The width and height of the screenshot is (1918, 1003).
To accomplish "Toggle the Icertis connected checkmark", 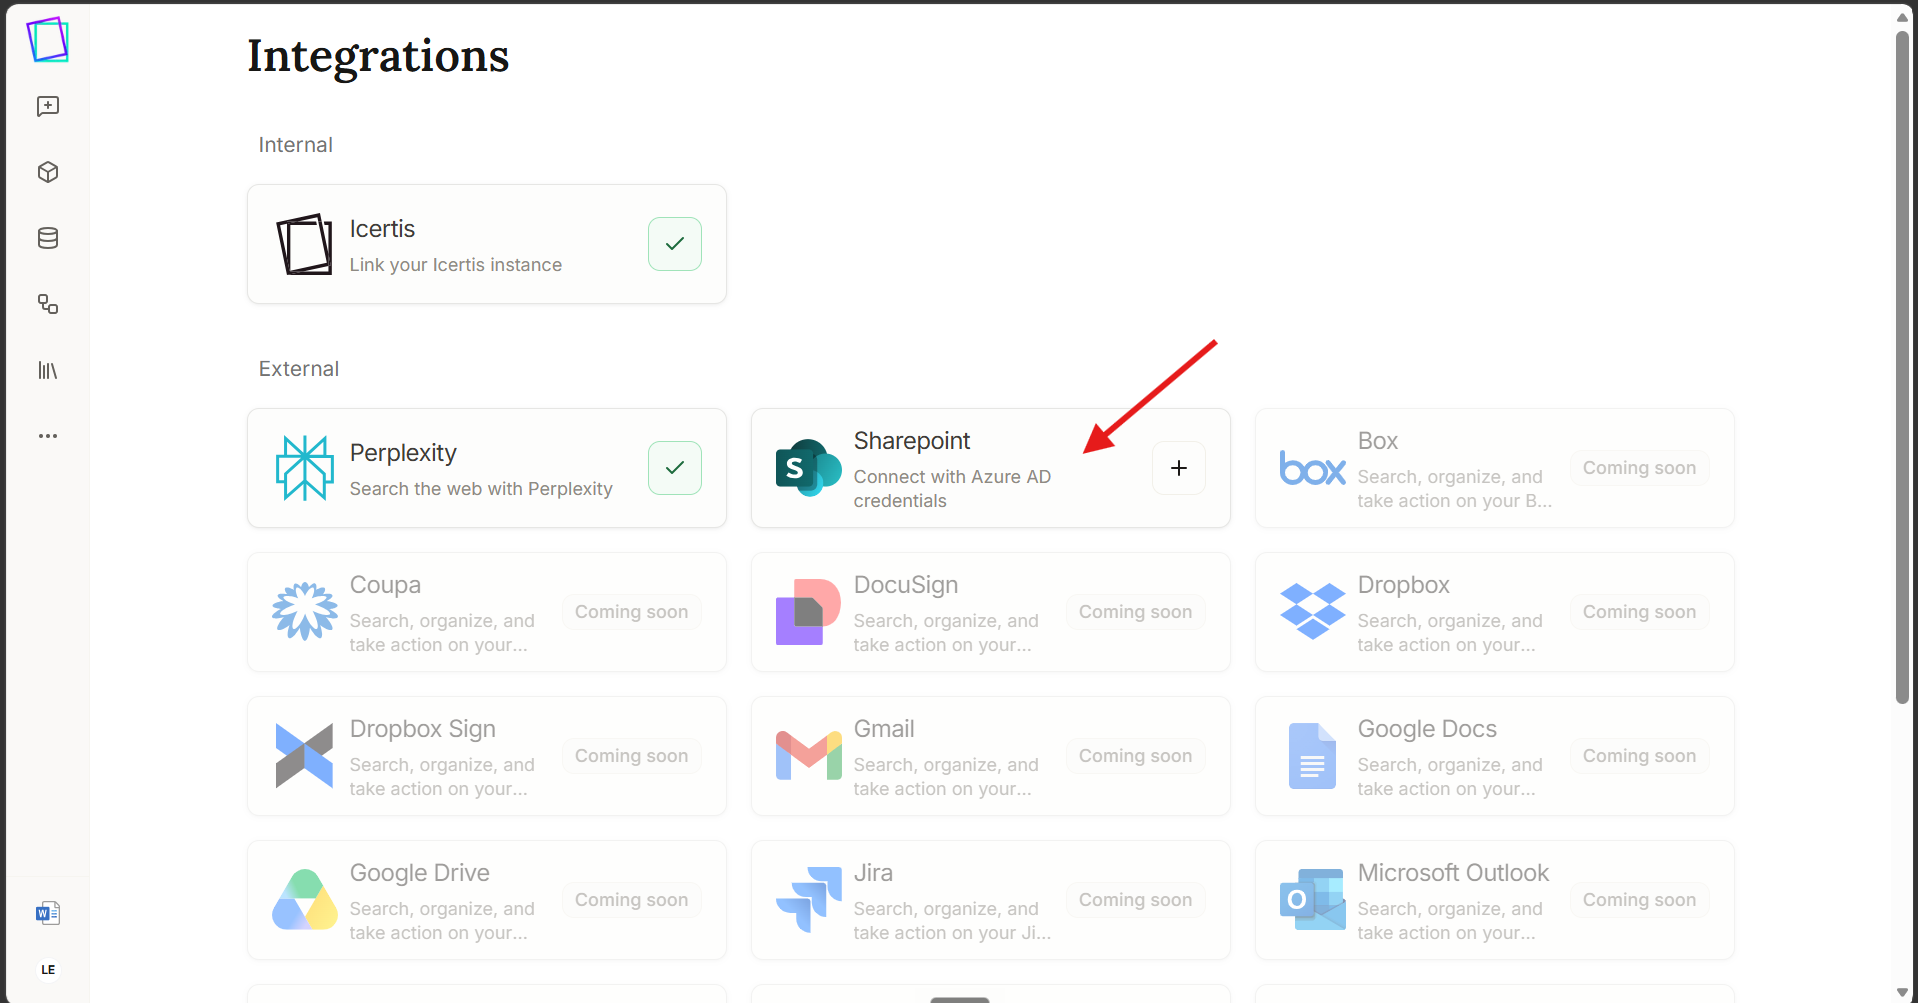I will (675, 244).
